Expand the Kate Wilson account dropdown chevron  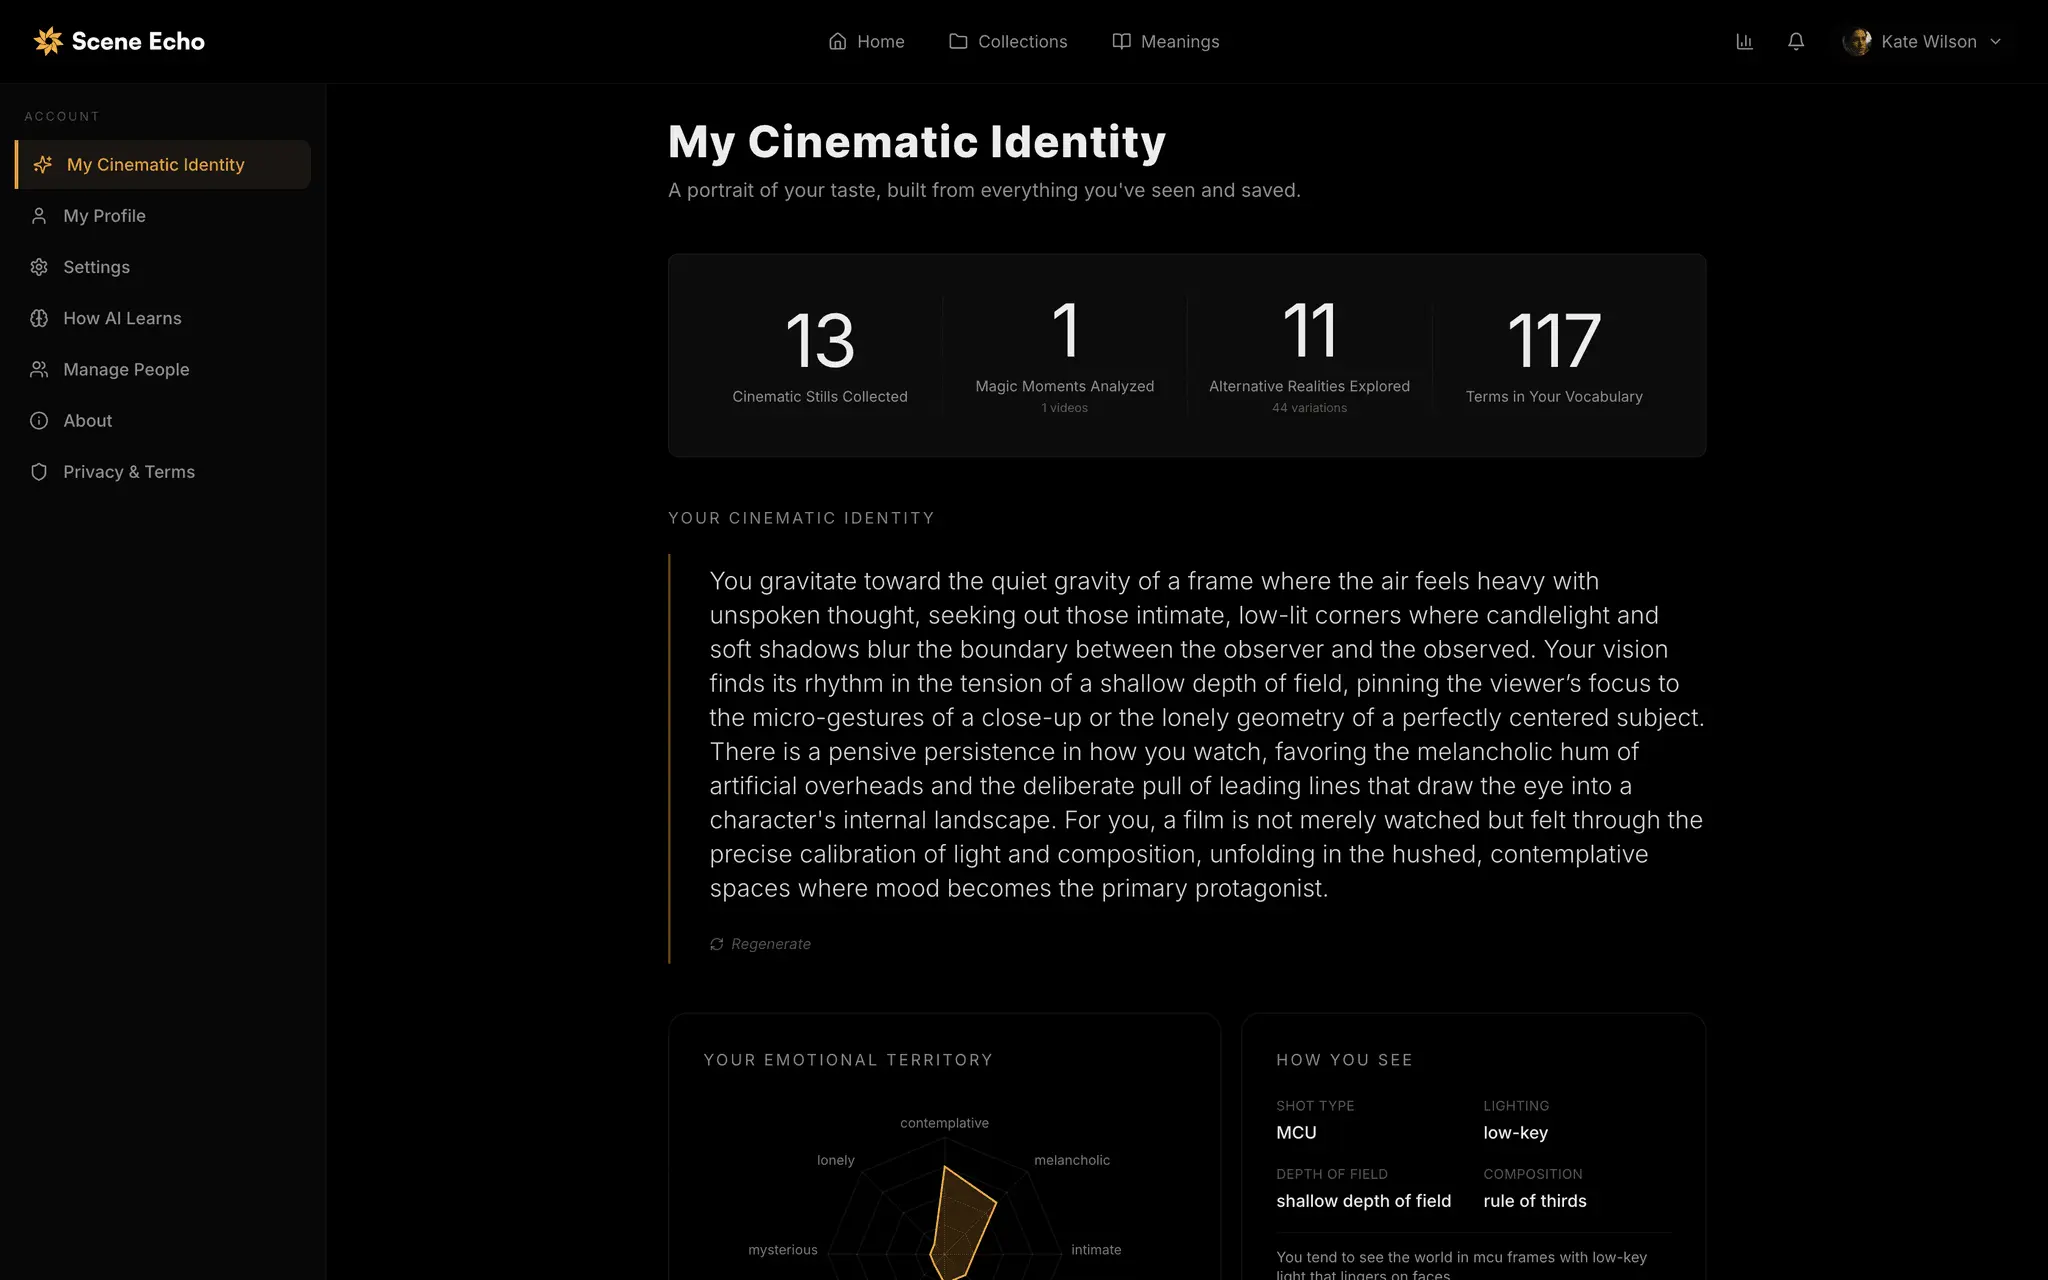[x=1996, y=41]
